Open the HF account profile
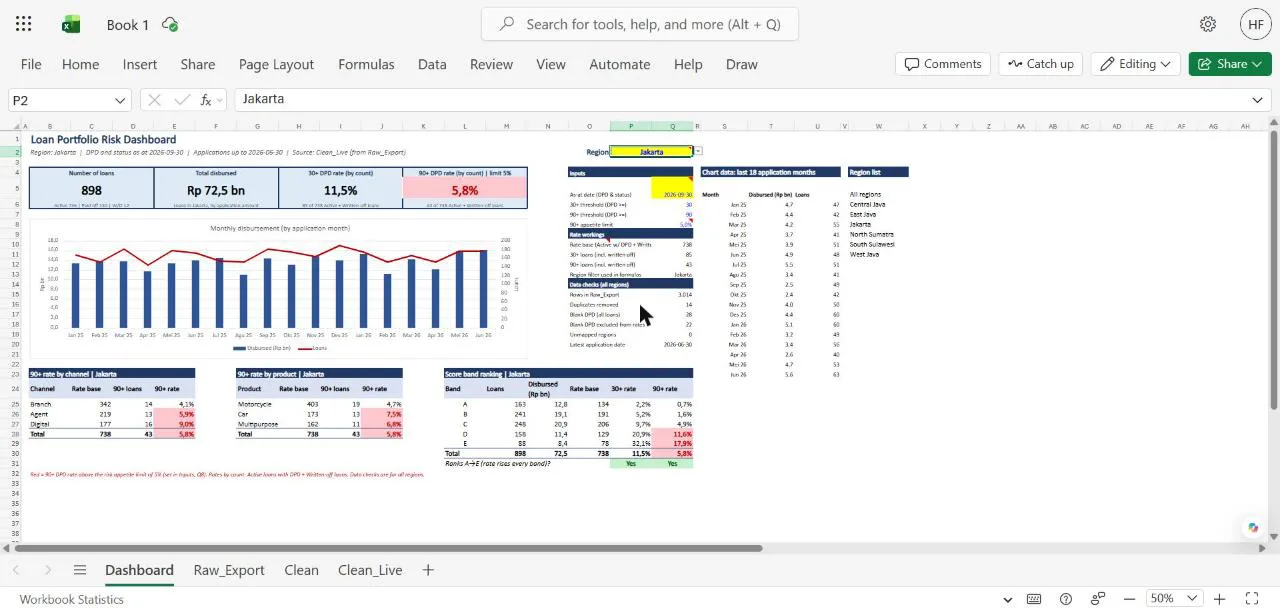 click(1256, 24)
